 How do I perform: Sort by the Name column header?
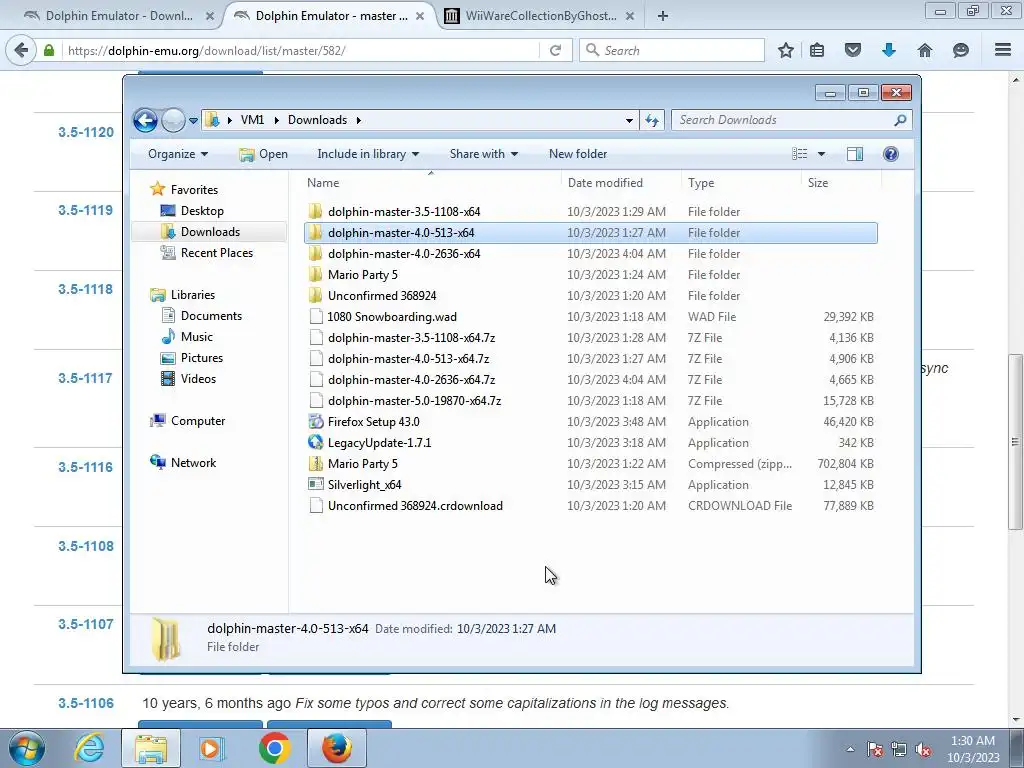[x=431, y=183]
